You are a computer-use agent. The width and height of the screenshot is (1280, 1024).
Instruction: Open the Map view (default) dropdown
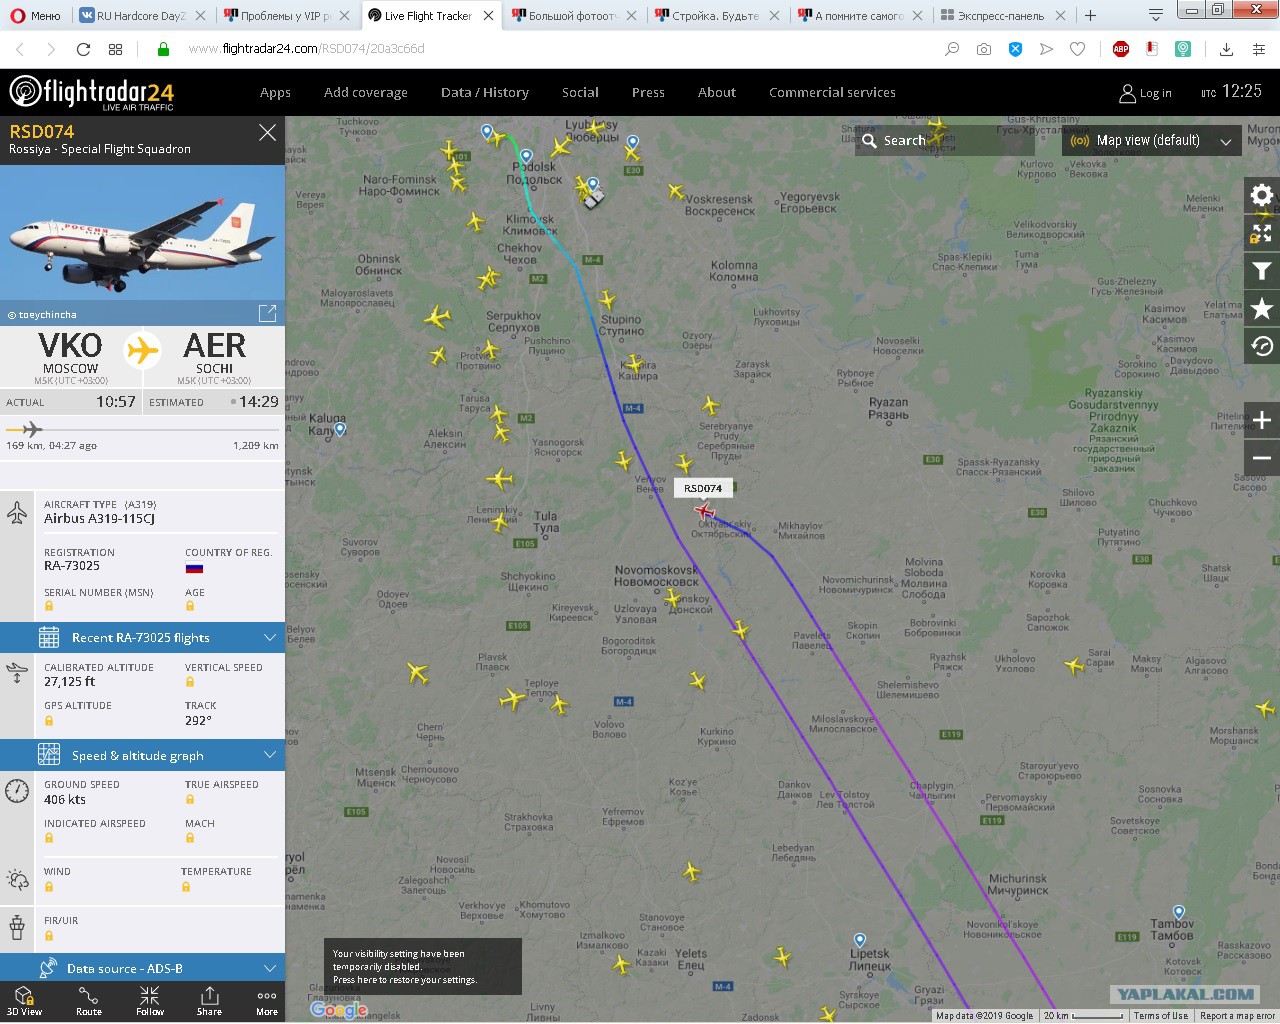pos(1152,141)
